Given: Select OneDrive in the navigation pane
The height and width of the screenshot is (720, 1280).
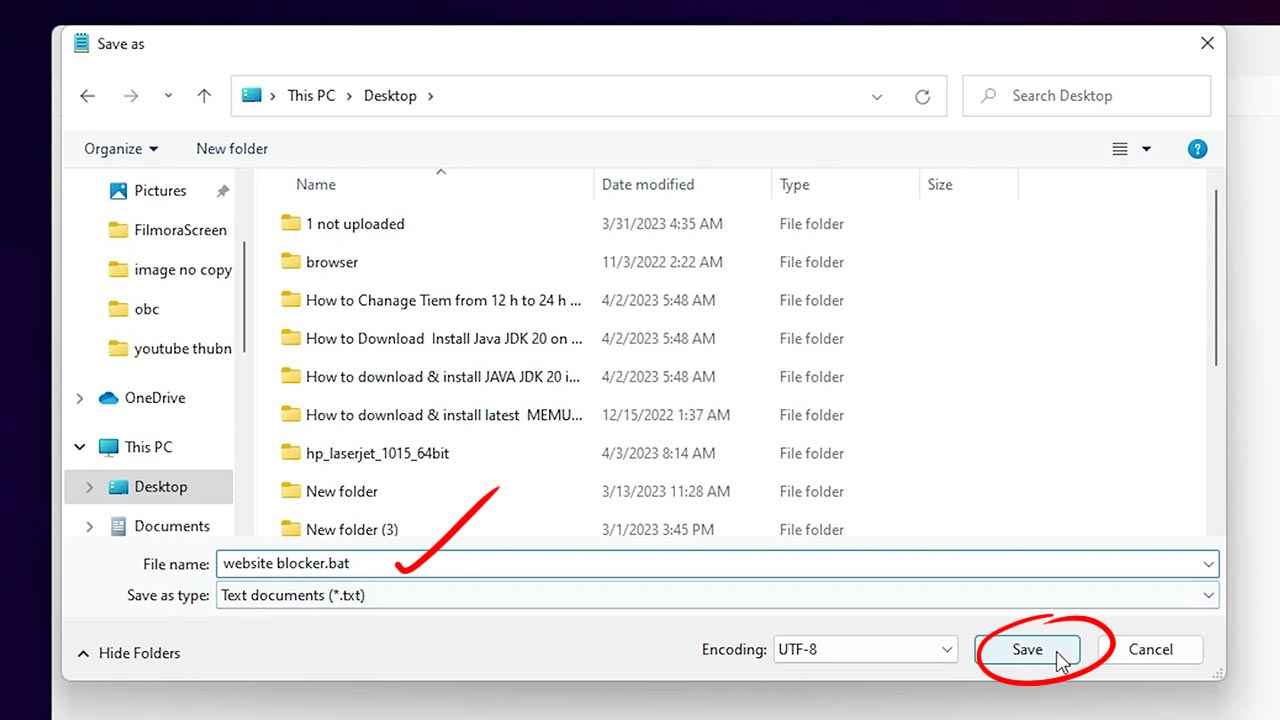Looking at the screenshot, I should coord(154,398).
